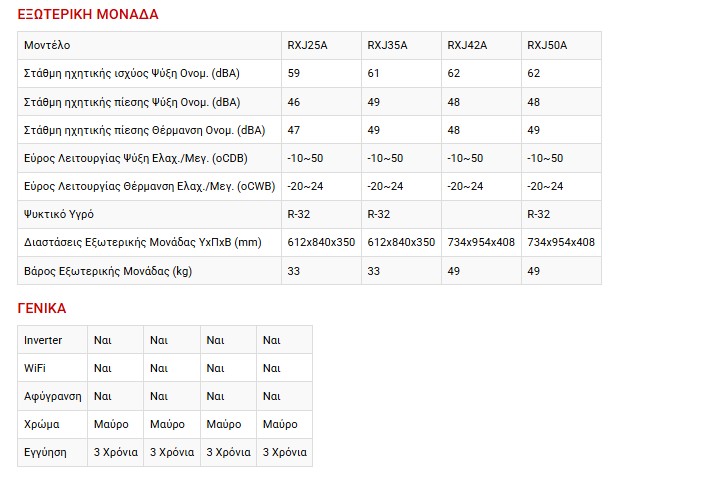Click the Εγγύηση row label
This screenshot has height=481, width=722.
[45, 452]
